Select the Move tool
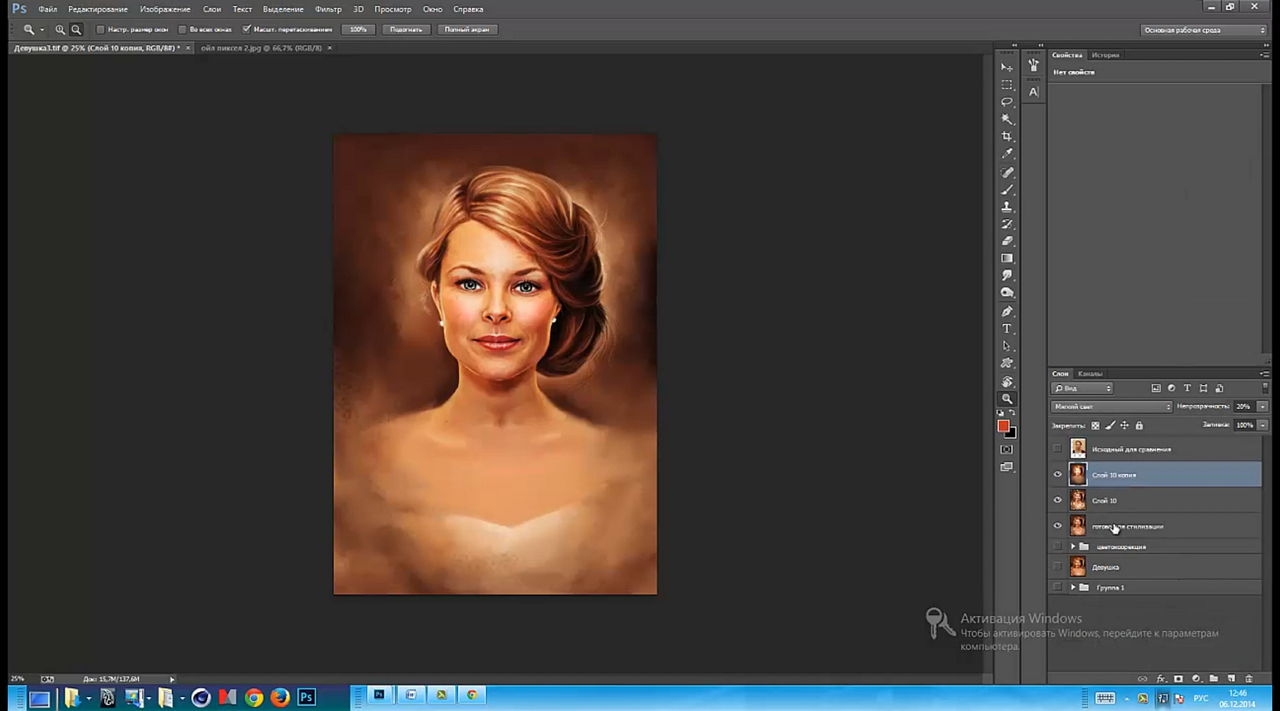 [x=1007, y=67]
